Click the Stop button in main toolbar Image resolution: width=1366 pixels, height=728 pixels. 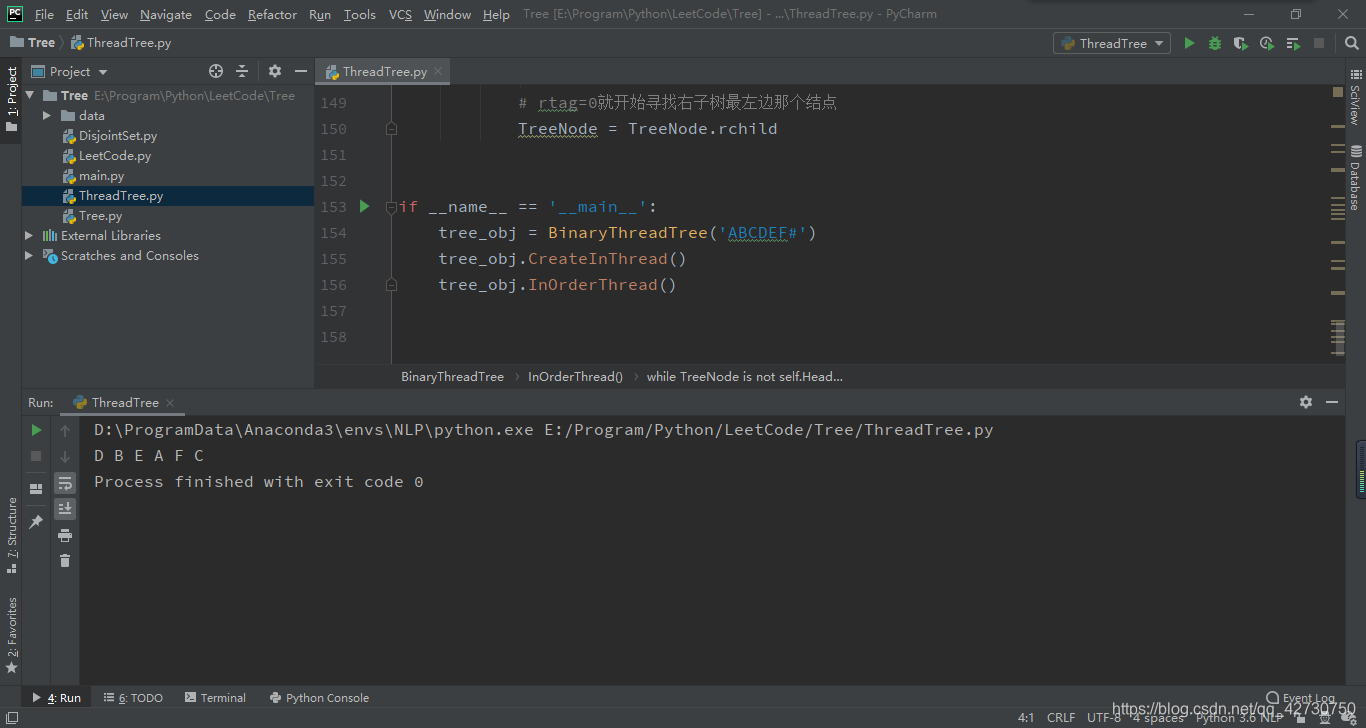1319,43
